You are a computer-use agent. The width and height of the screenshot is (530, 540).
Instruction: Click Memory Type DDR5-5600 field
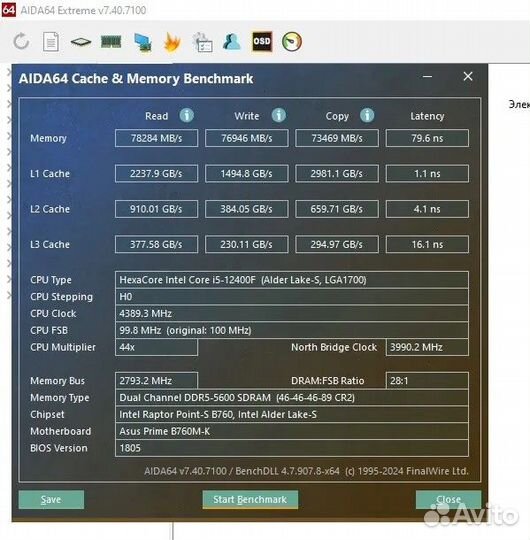(292, 397)
